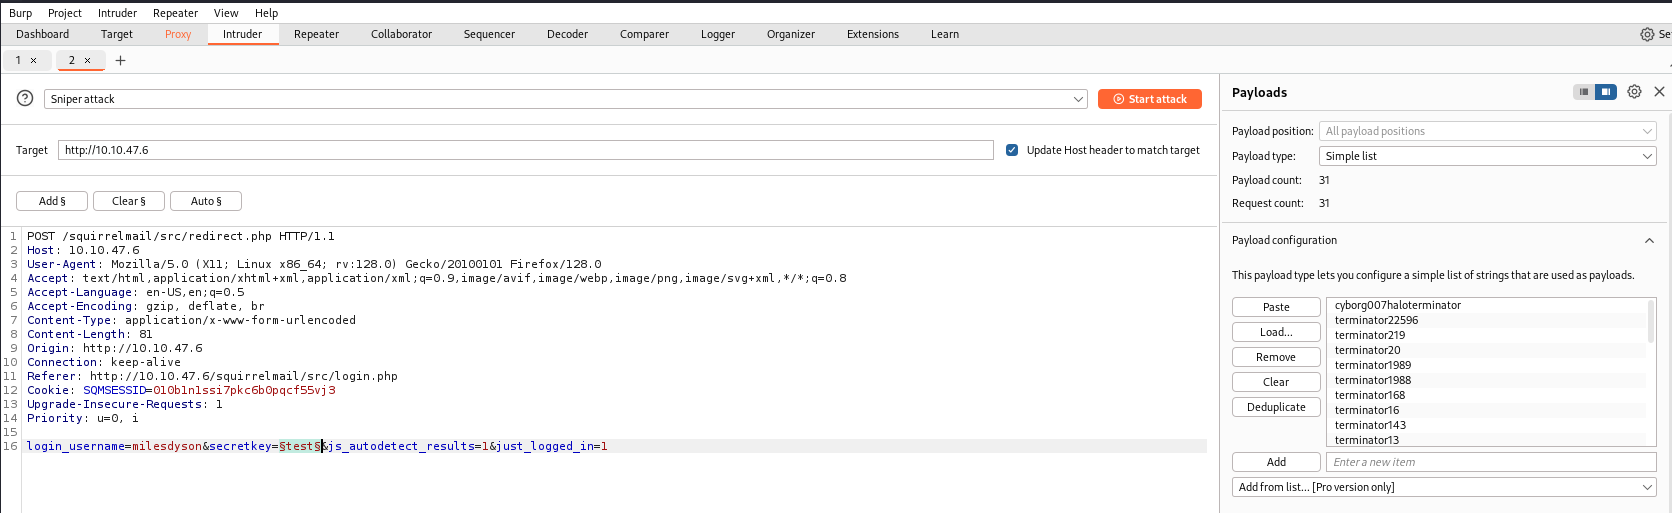This screenshot has width=1672, height=513.
Task: Select payload terminator143
Action: click(1370, 425)
